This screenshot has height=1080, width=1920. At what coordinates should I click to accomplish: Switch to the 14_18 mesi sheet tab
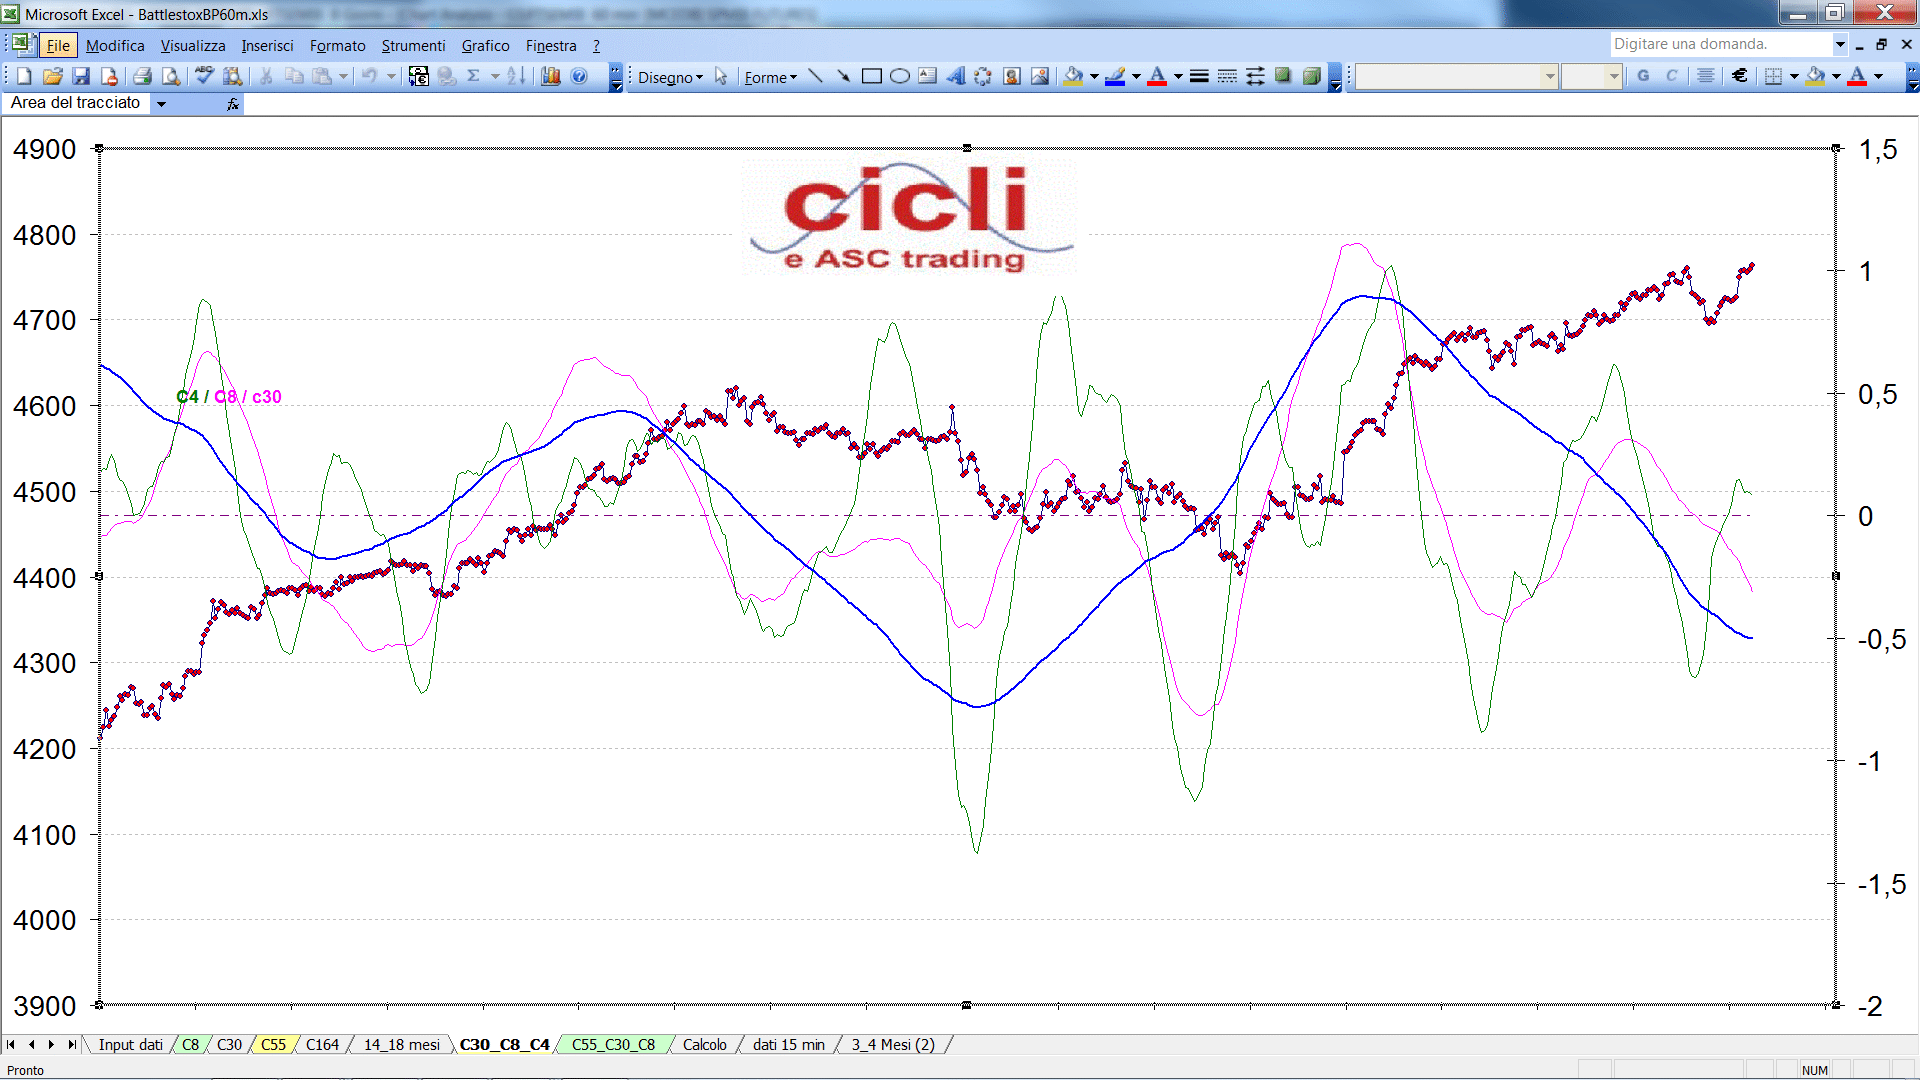pos(401,1045)
